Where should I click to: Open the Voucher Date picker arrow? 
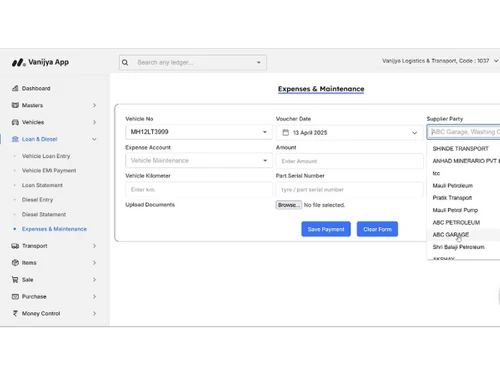pos(414,133)
